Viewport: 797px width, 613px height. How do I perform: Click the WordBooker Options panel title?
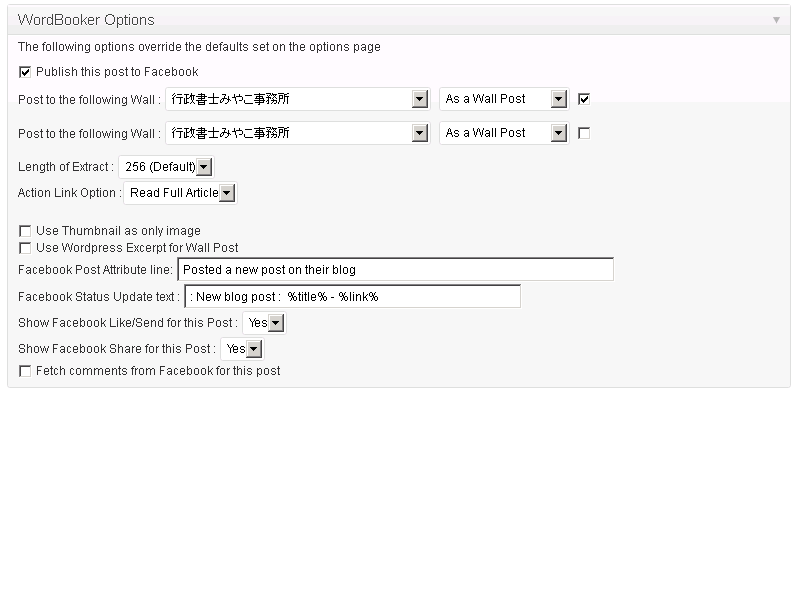coord(86,20)
